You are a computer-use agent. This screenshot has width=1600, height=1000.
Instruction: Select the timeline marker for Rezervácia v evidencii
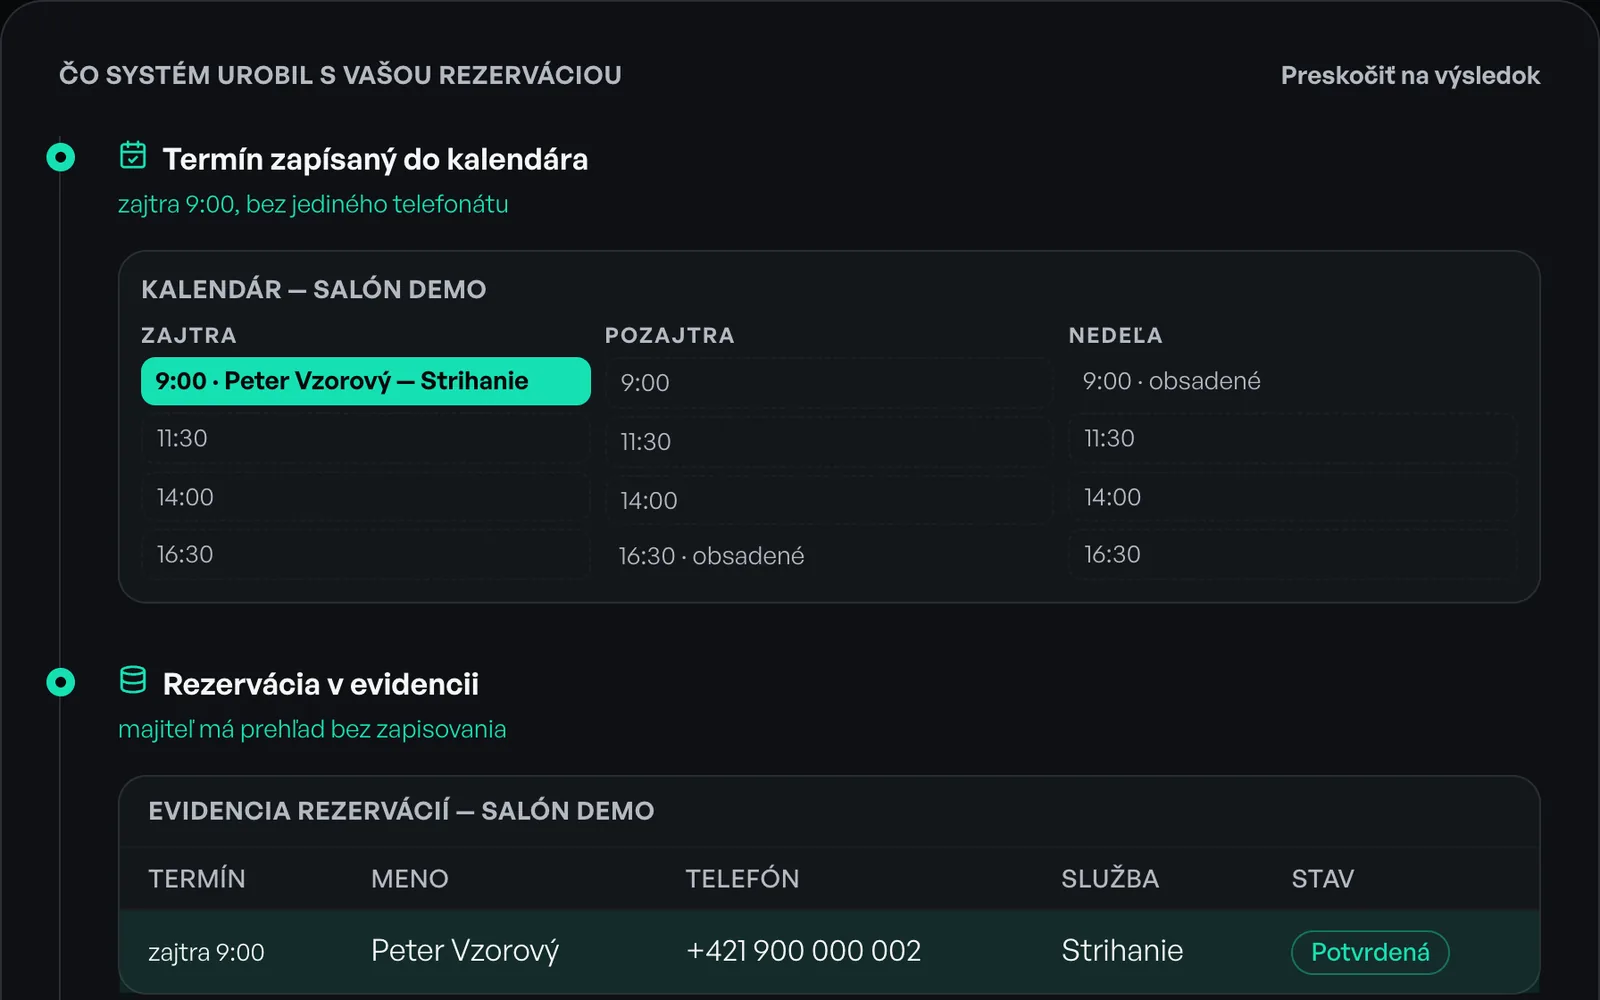(x=61, y=682)
